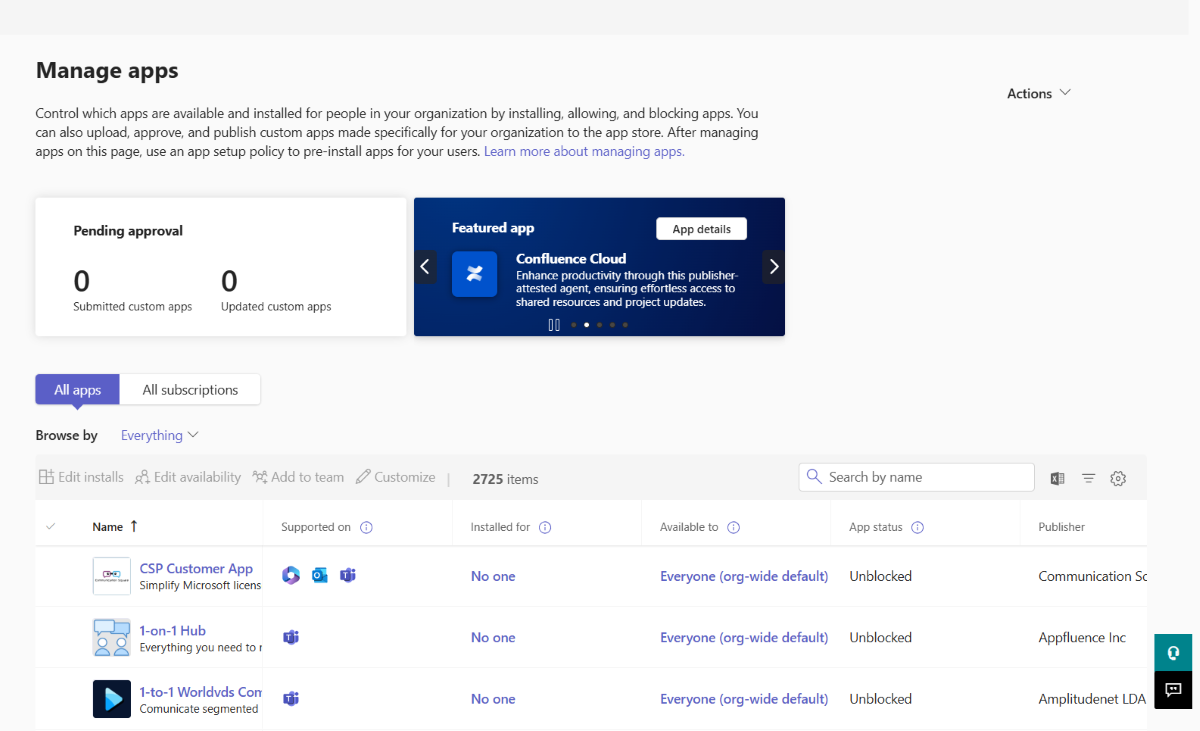
Task: Open Learn more about managing apps link
Action: tap(584, 152)
